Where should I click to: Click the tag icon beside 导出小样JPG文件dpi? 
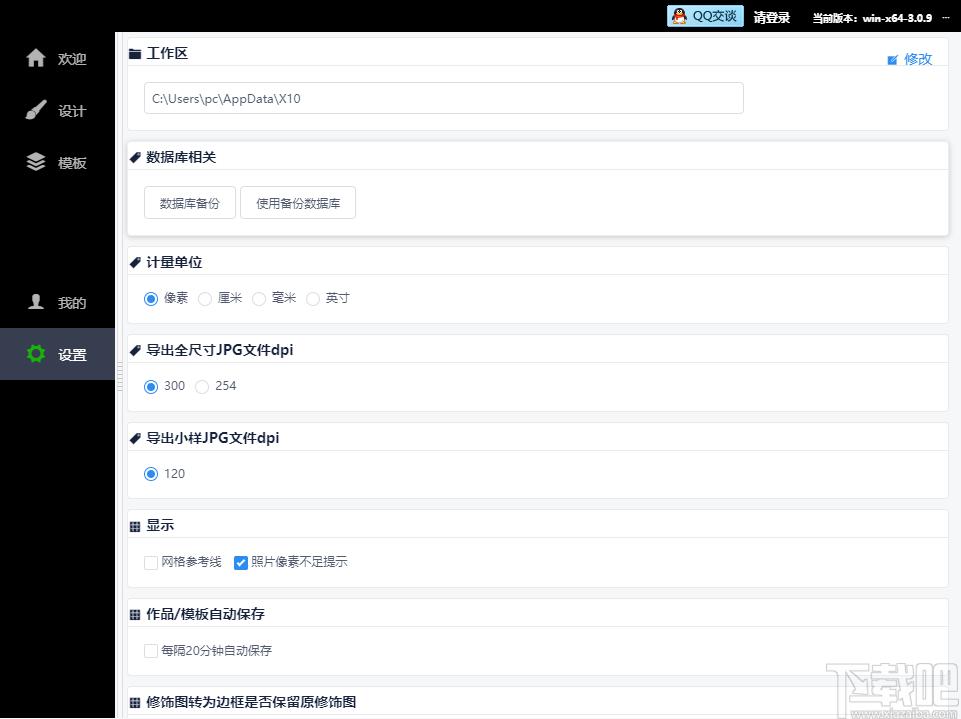tap(135, 439)
